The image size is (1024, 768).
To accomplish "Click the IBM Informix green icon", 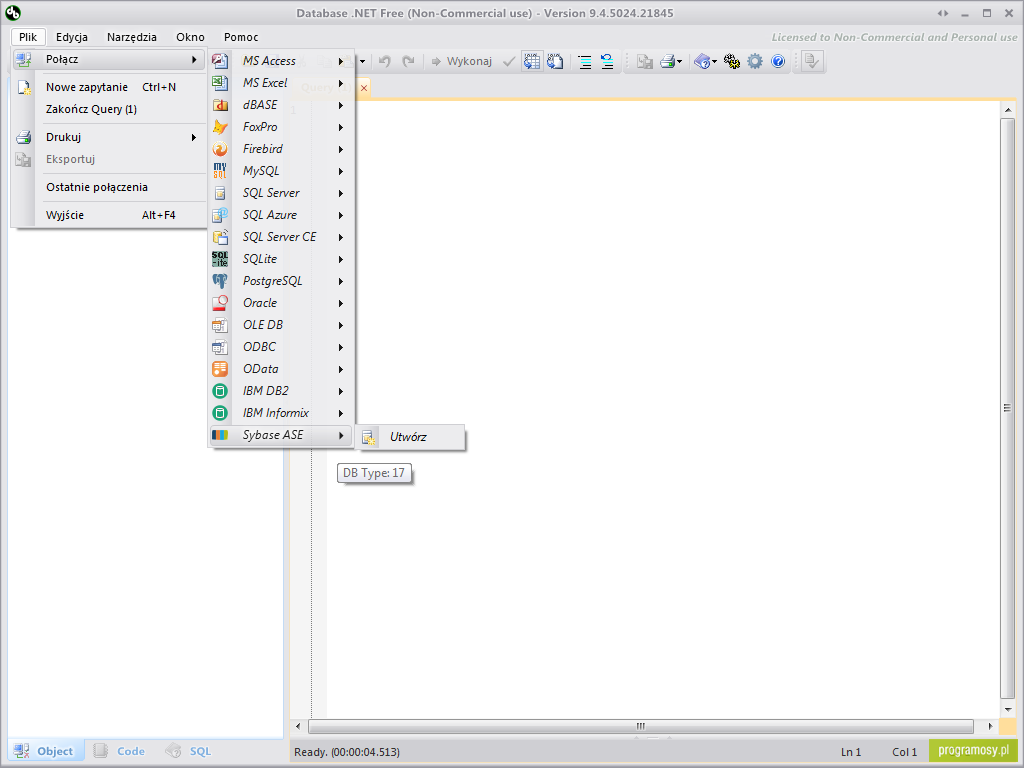I will pos(220,413).
